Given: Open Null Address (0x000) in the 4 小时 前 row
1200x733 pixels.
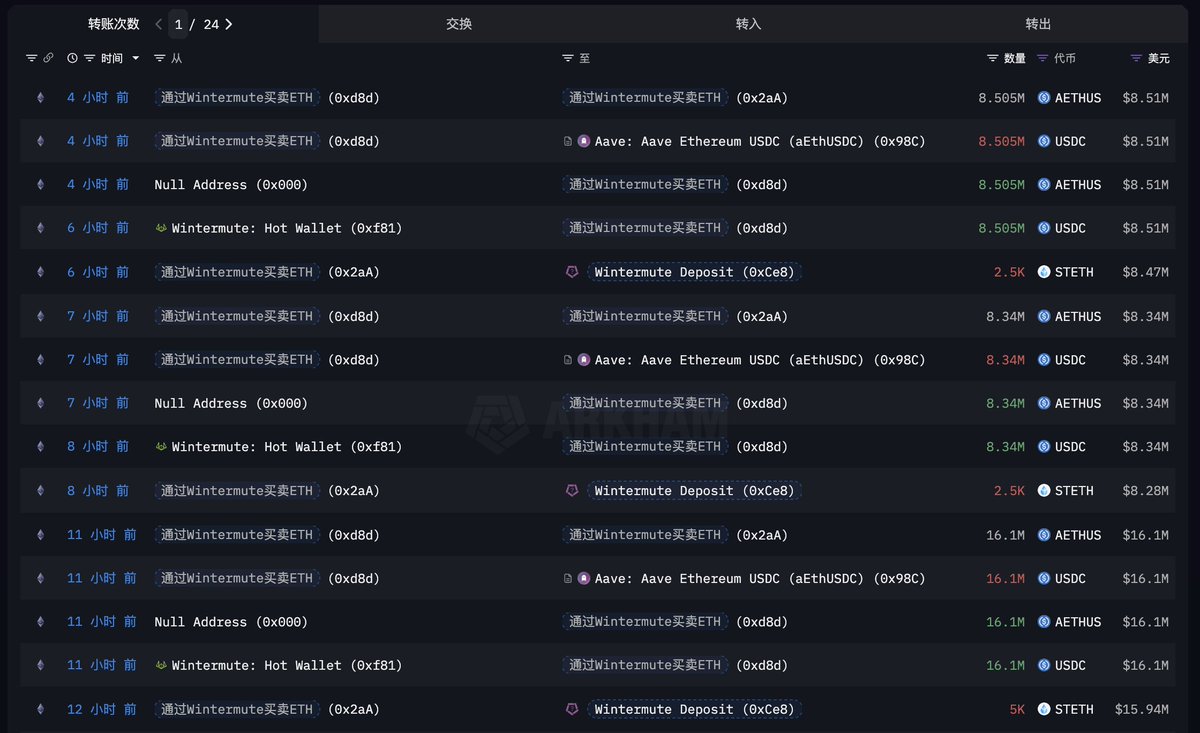Looking at the screenshot, I should (231, 185).
